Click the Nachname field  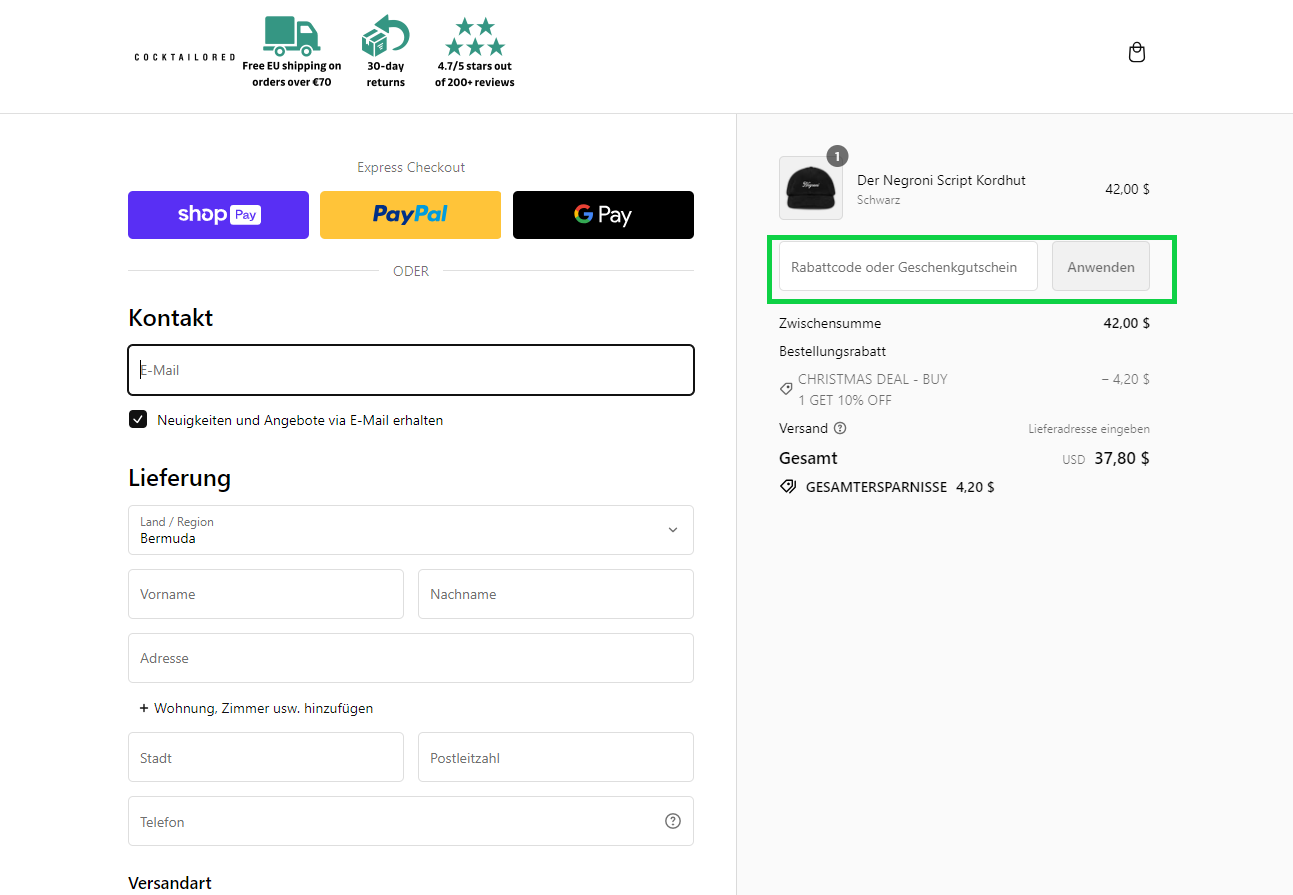[x=556, y=594]
